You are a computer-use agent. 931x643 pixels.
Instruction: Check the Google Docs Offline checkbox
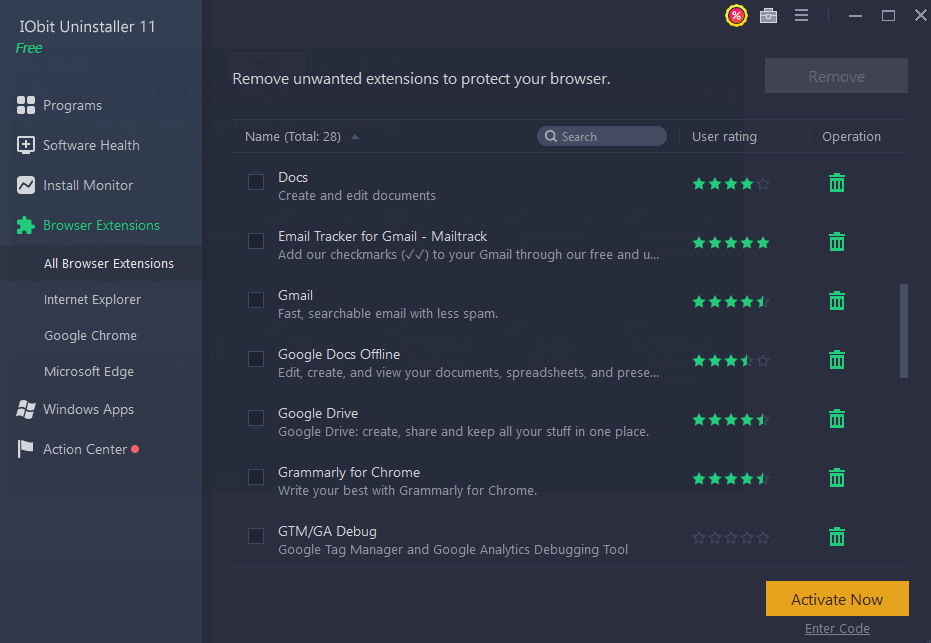coord(256,359)
